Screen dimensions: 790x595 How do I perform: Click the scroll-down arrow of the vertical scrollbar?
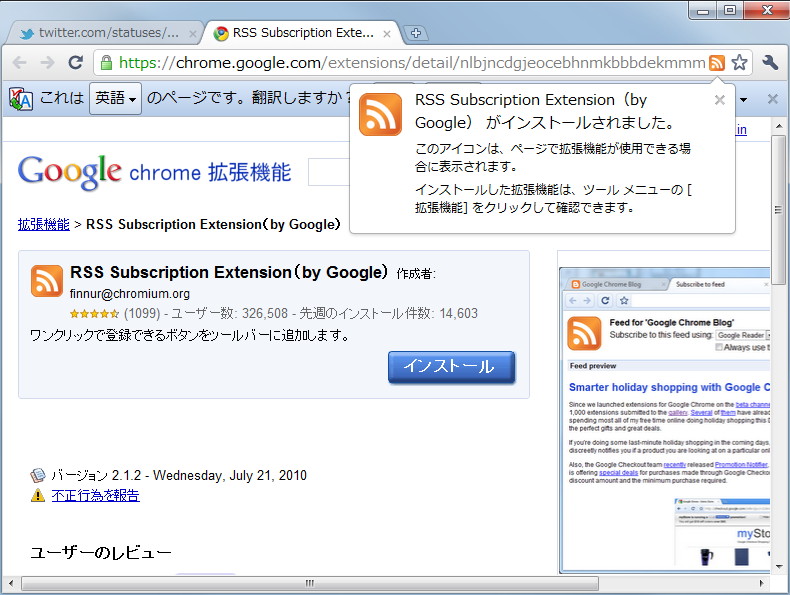point(779,567)
